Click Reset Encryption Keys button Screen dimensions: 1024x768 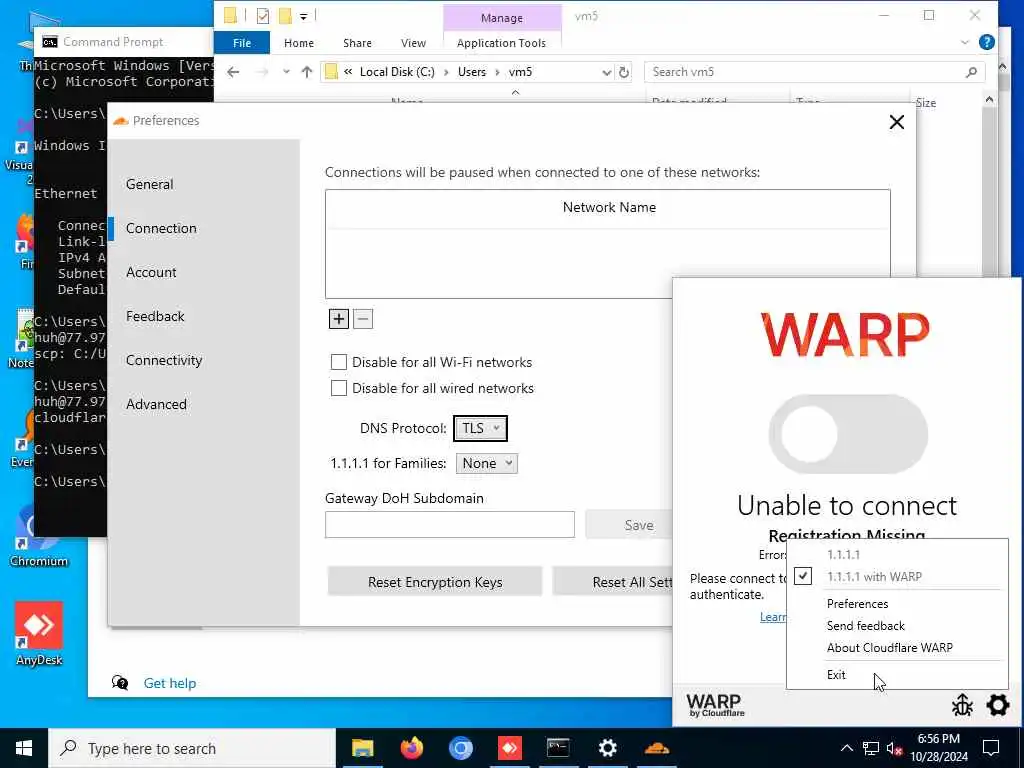pos(435,582)
